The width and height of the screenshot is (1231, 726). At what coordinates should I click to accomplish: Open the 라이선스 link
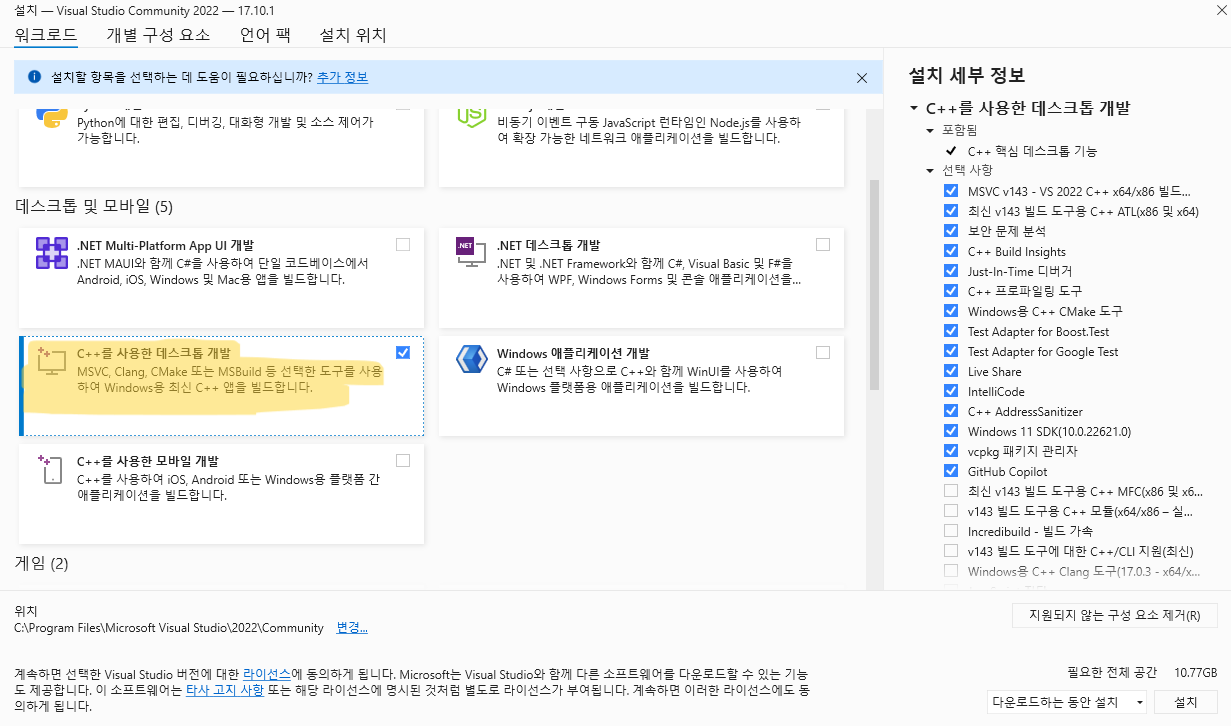(x=267, y=674)
